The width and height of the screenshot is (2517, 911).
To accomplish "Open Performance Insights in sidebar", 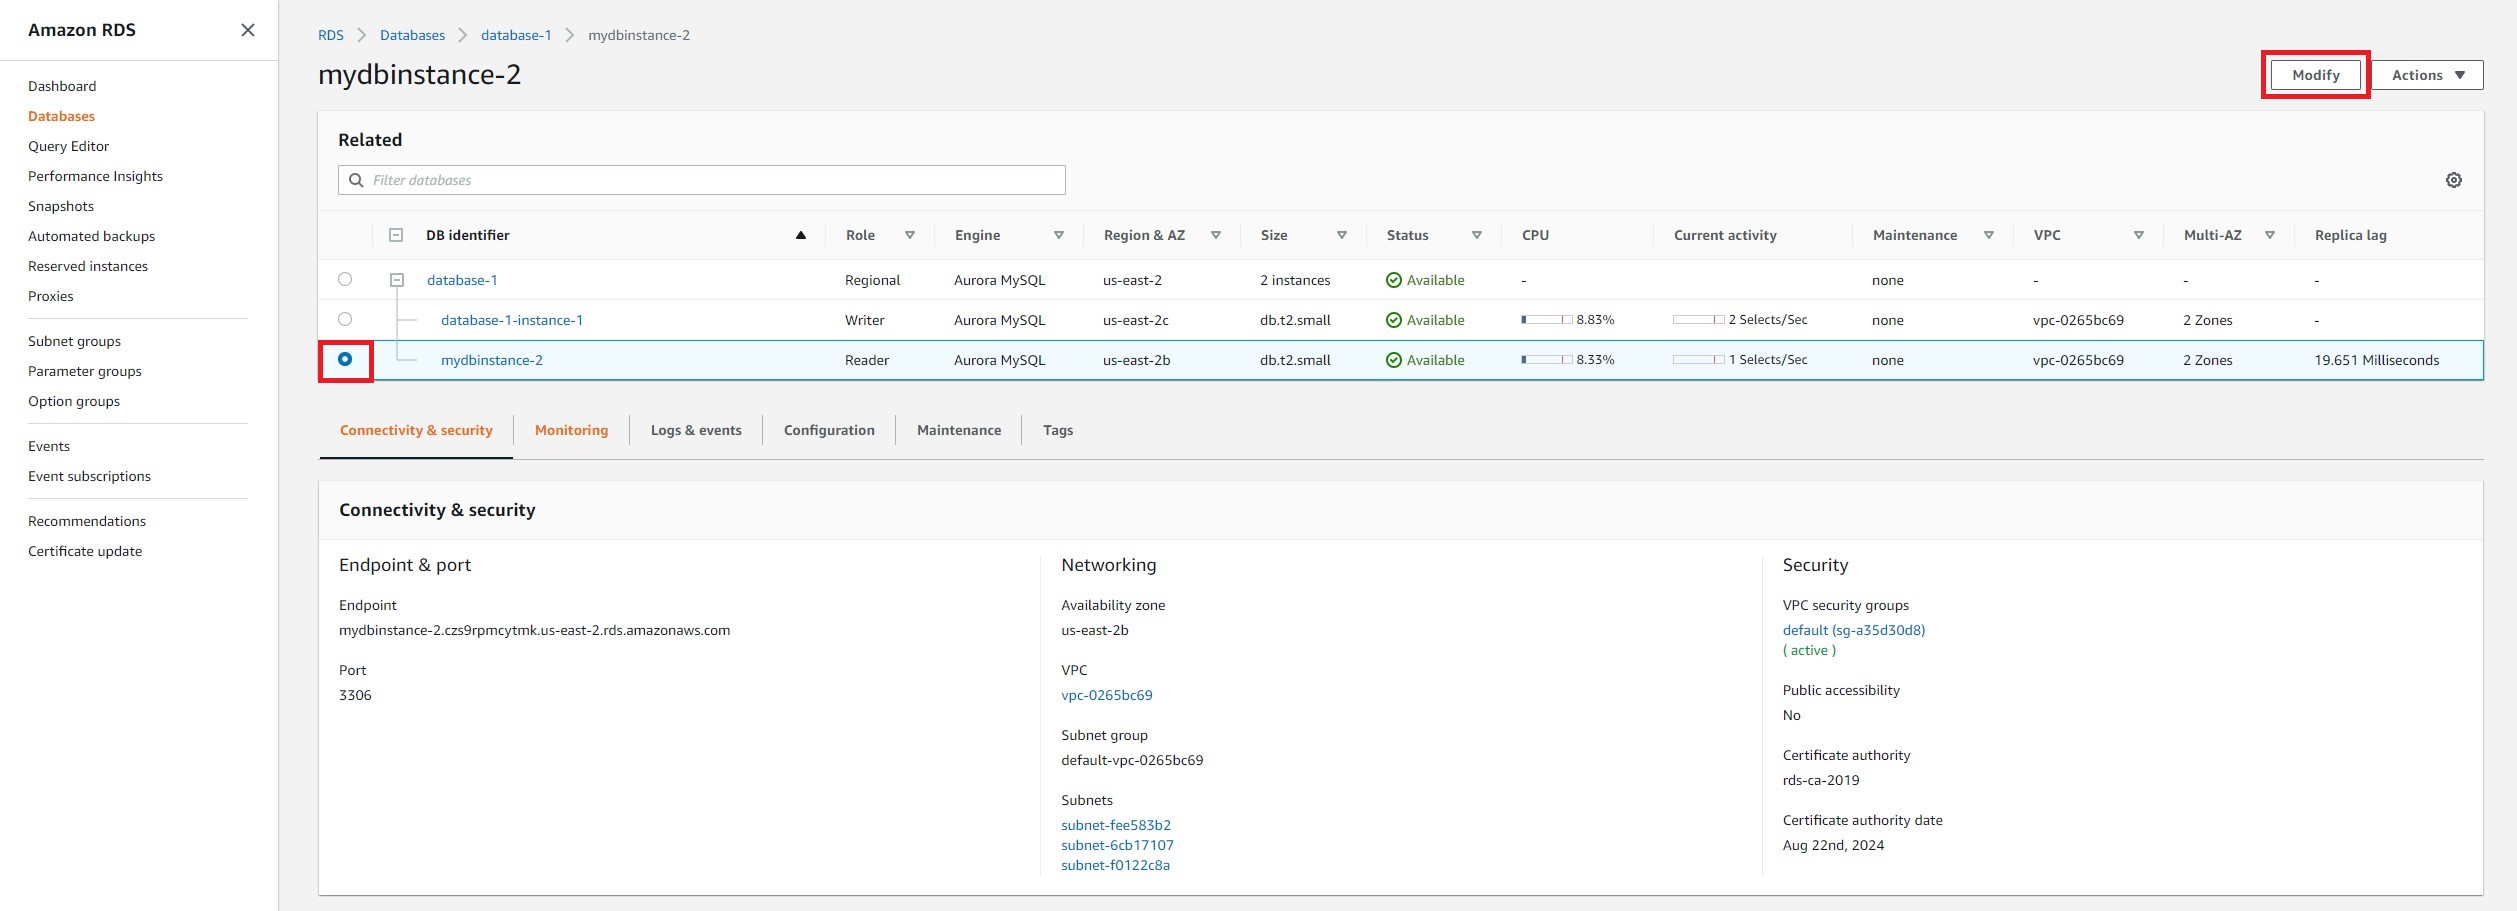I will [95, 176].
